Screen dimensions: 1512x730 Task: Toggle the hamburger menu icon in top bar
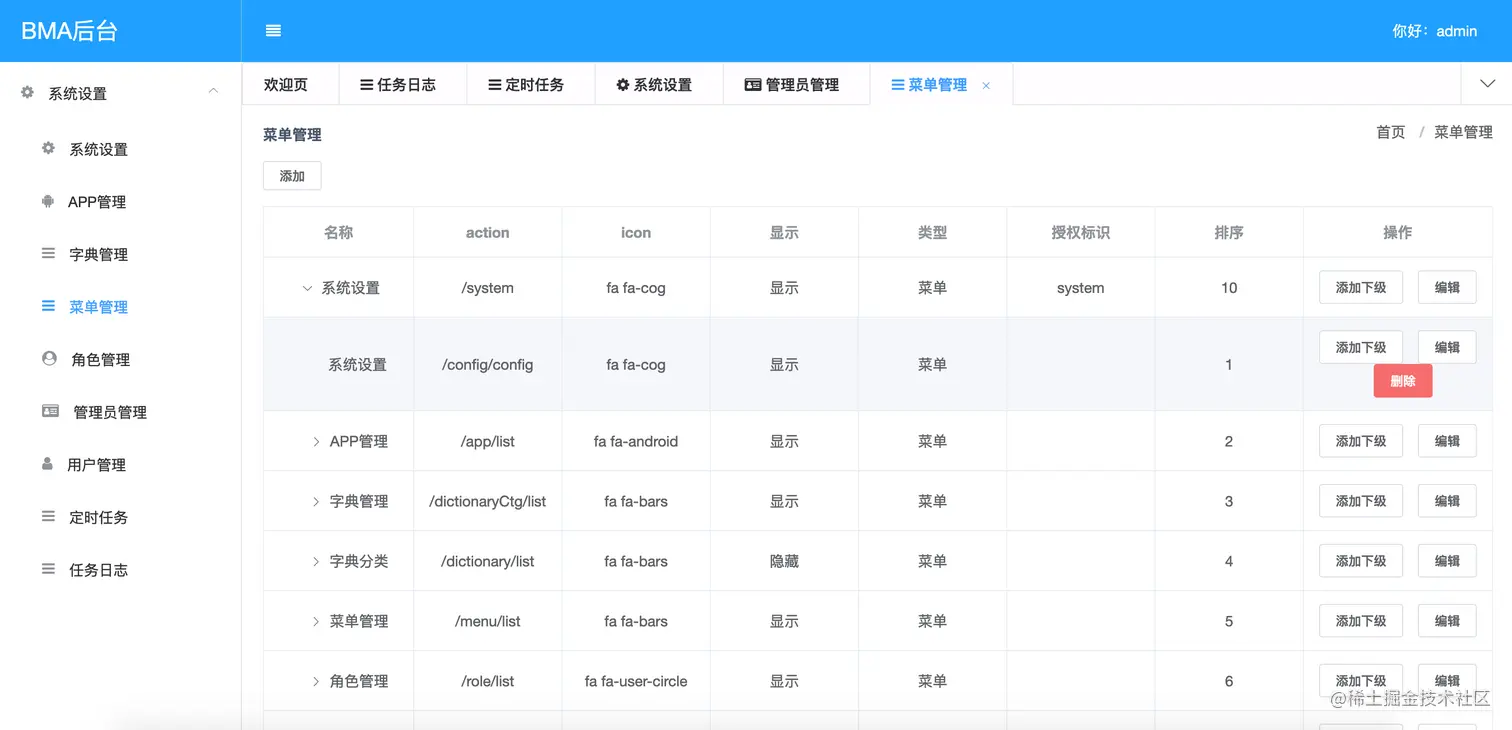[x=273, y=30]
